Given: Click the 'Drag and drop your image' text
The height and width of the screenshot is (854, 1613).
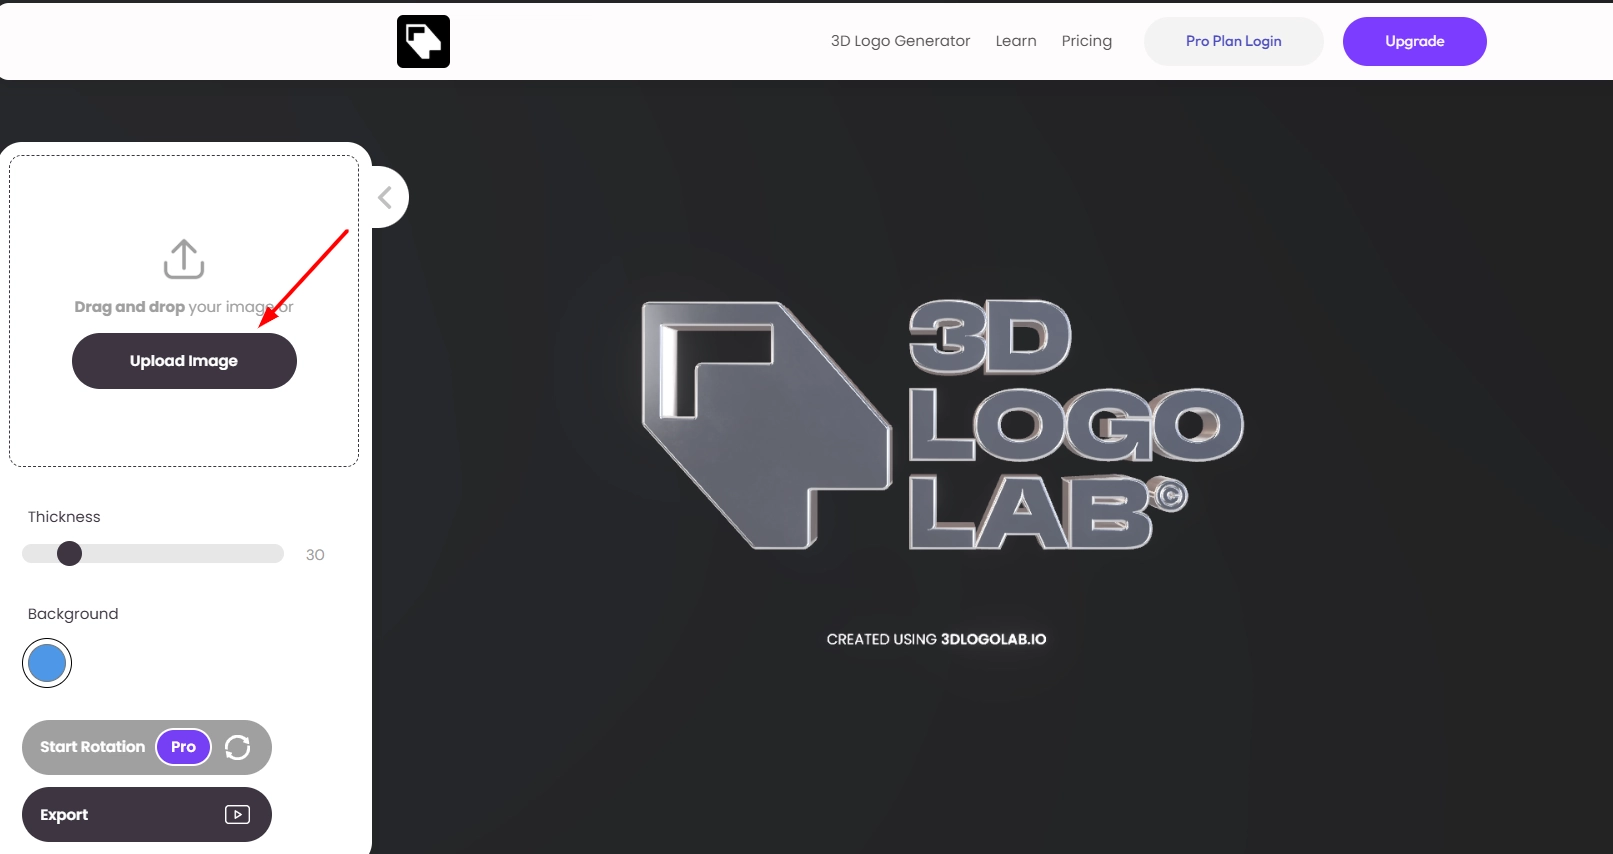Looking at the screenshot, I should (x=184, y=307).
